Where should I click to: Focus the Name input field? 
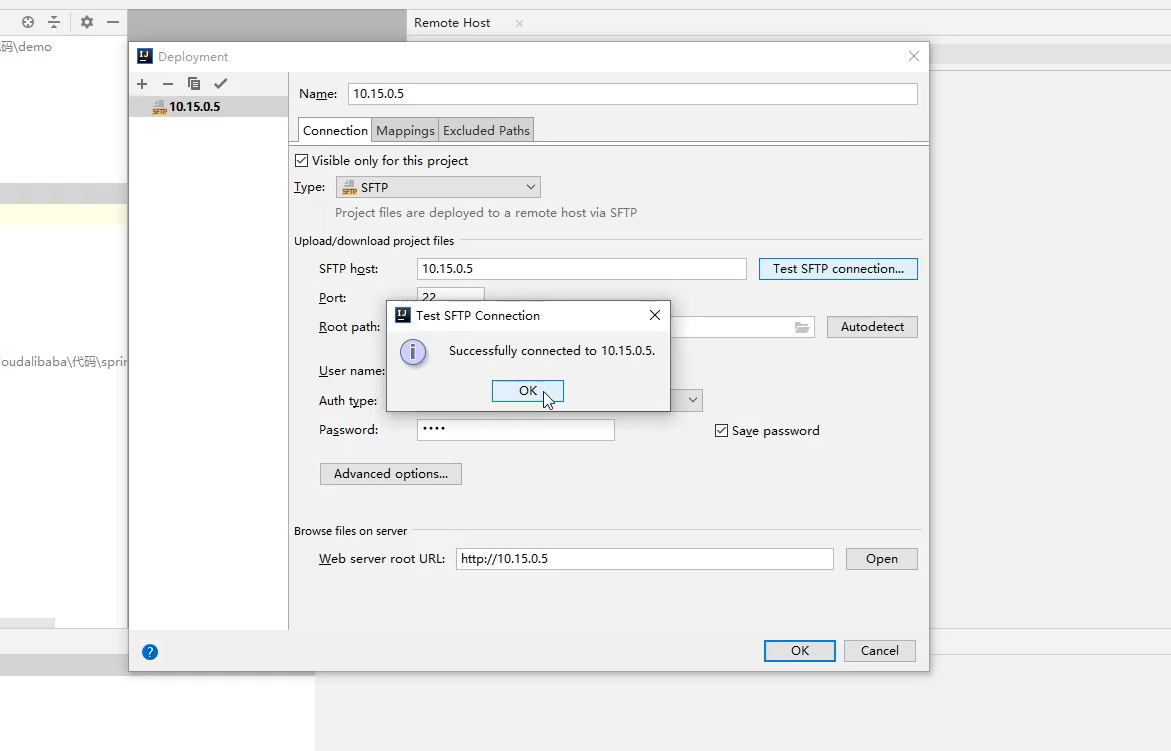pyautogui.click(x=633, y=94)
